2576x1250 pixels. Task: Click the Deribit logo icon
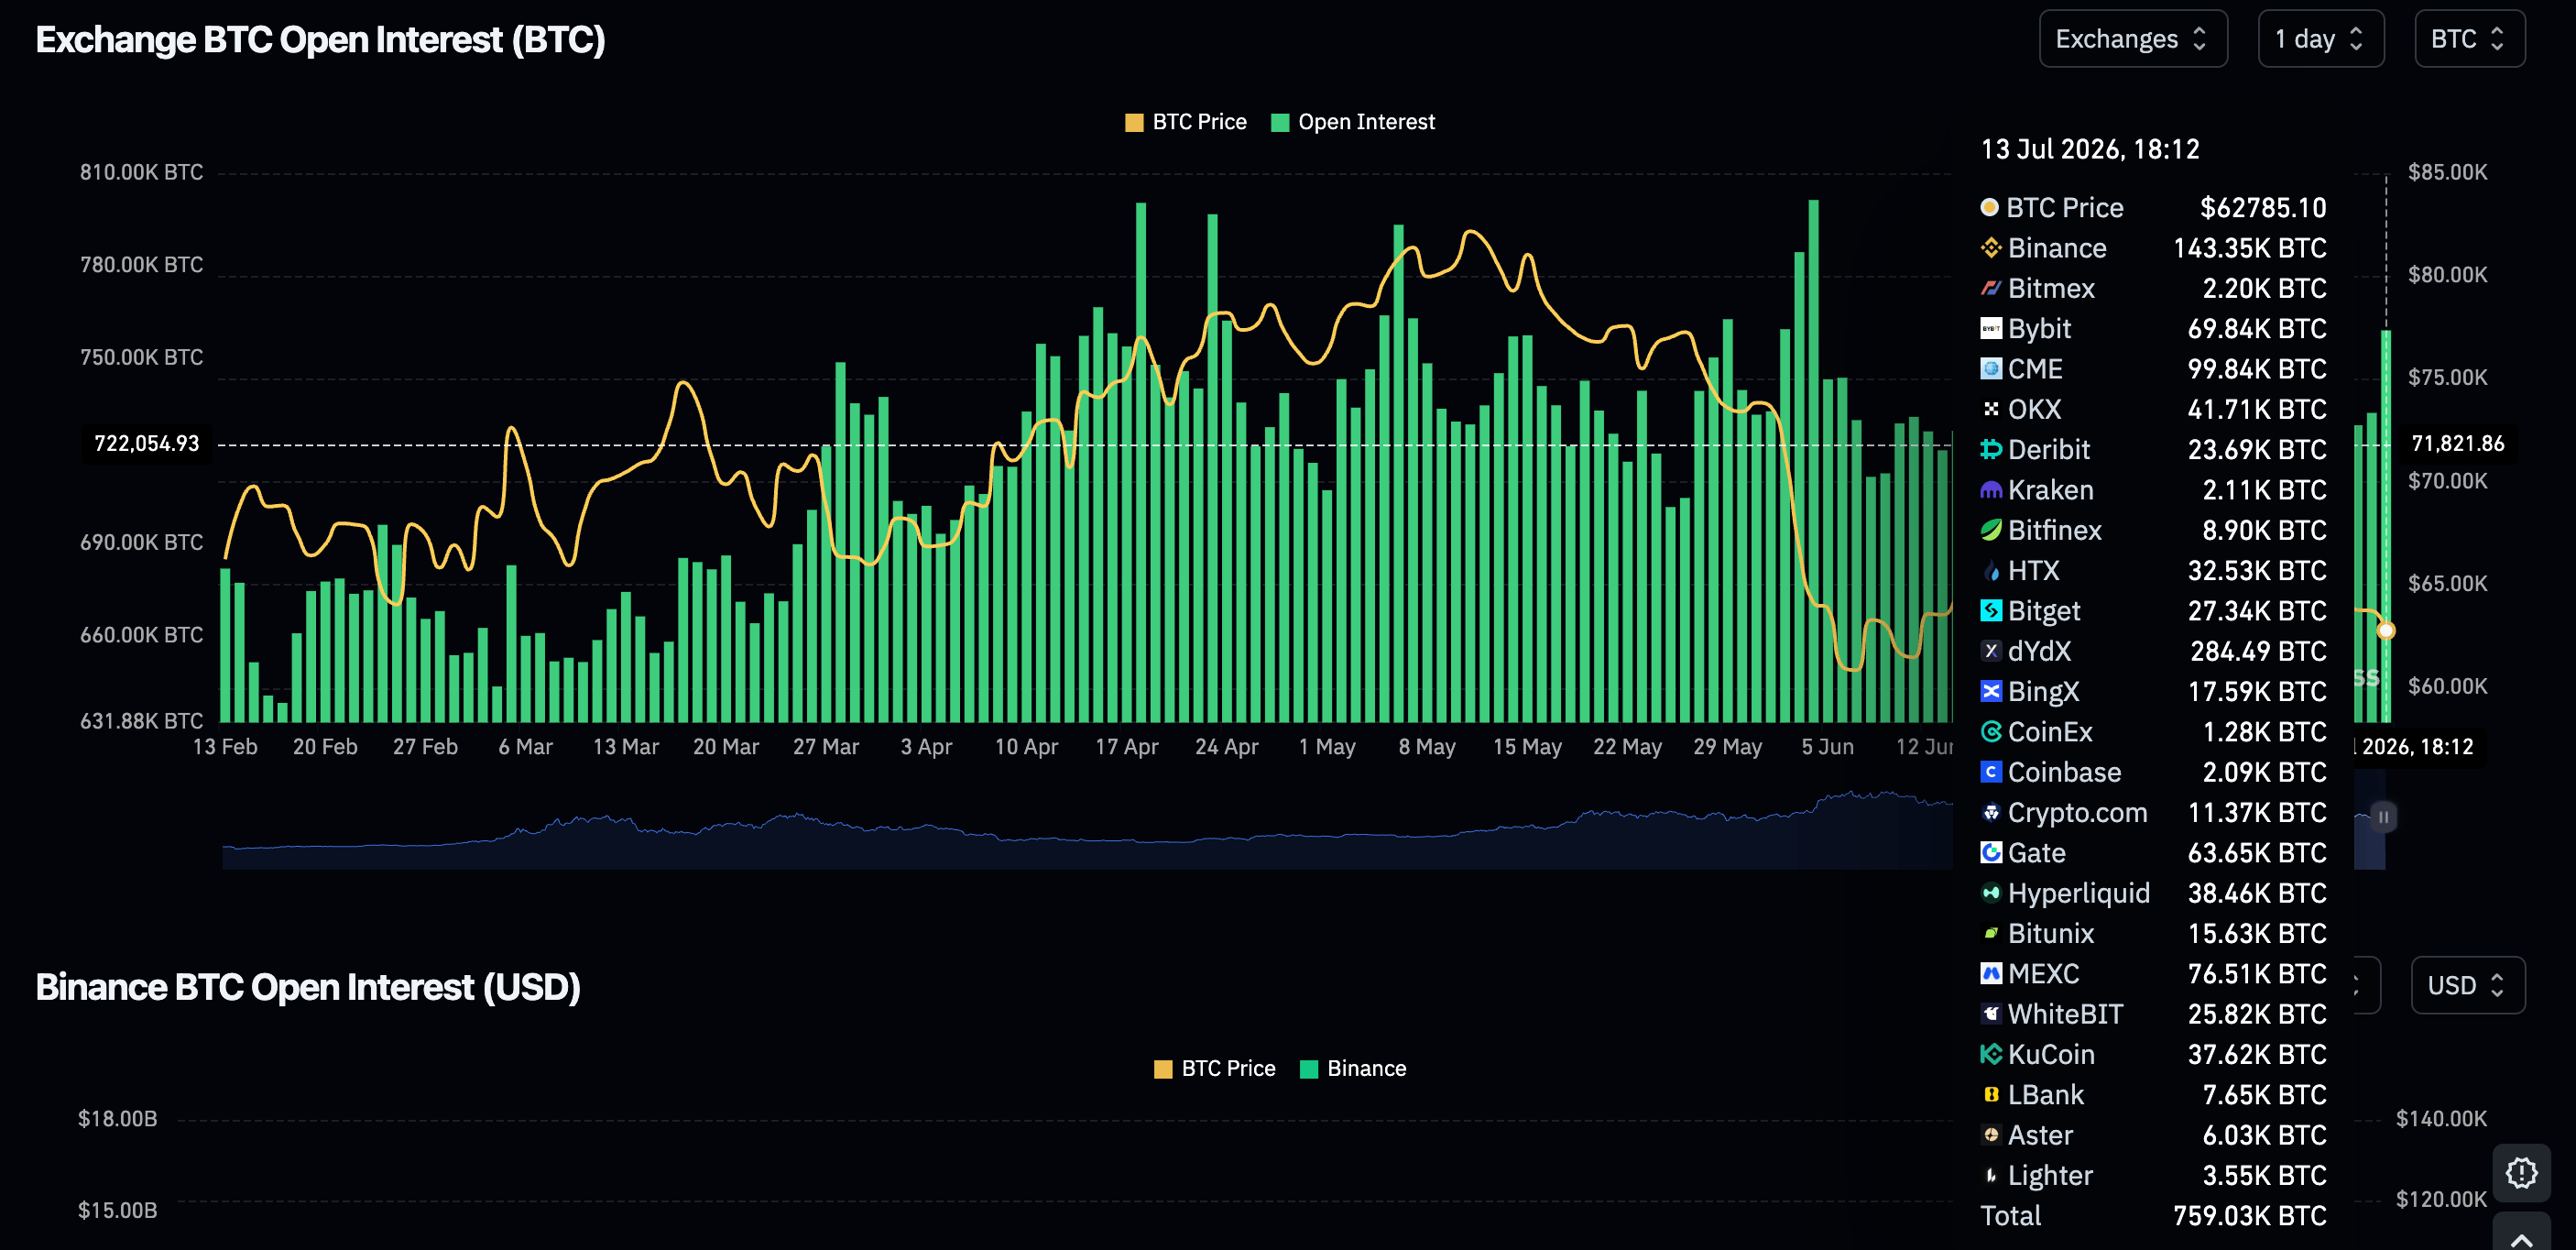pos(1990,449)
